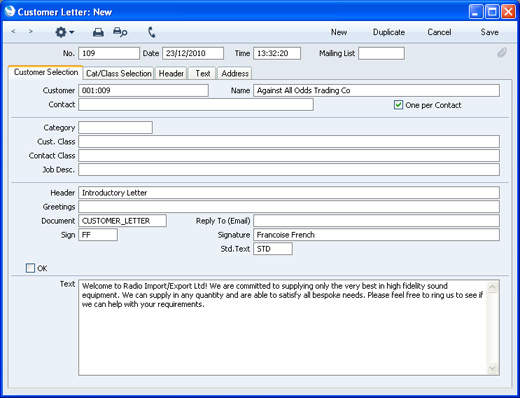
Task: Click Reply To (Email) field
Action: tap(376, 221)
